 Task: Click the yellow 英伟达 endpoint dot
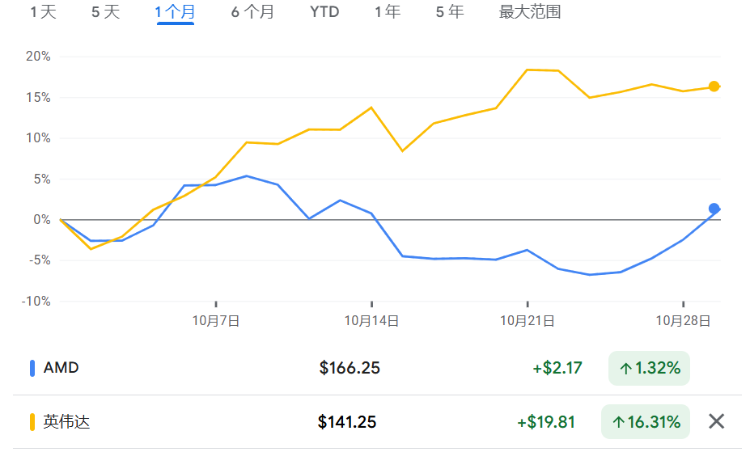[714, 87]
